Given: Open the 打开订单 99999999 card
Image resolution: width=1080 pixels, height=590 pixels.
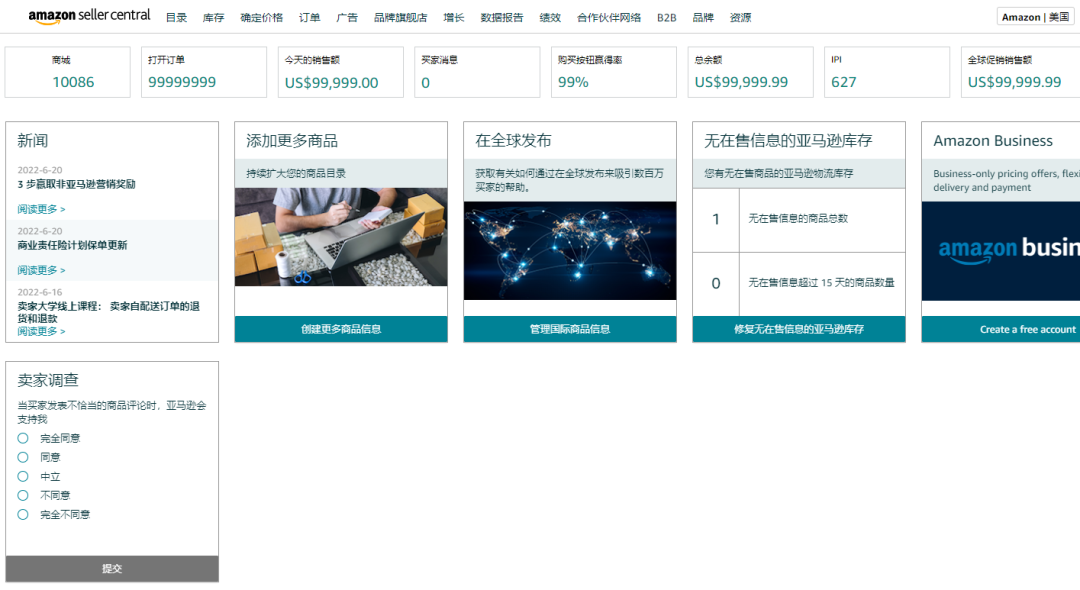Looking at the screenshot, I should click(204, 72).
